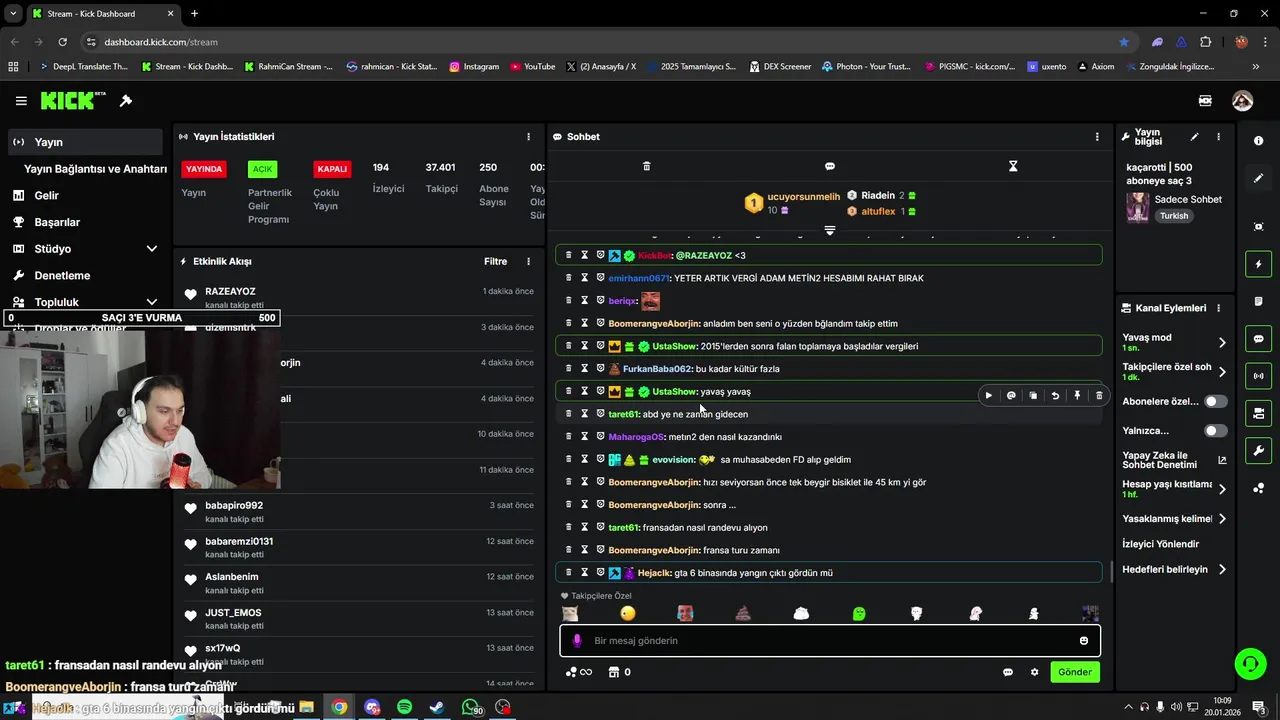
Task: Insert the green ghost emote
Action: coord(859,614)
